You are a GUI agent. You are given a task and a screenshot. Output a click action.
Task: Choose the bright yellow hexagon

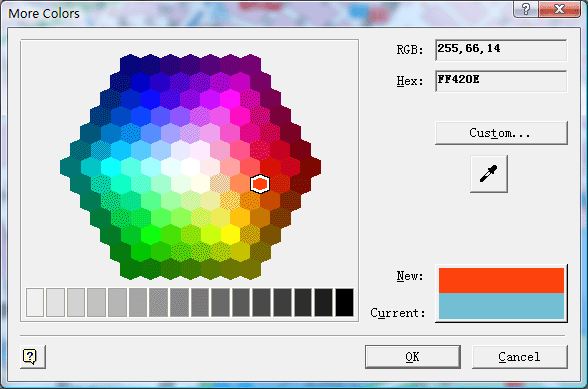[x=231, y=235]
